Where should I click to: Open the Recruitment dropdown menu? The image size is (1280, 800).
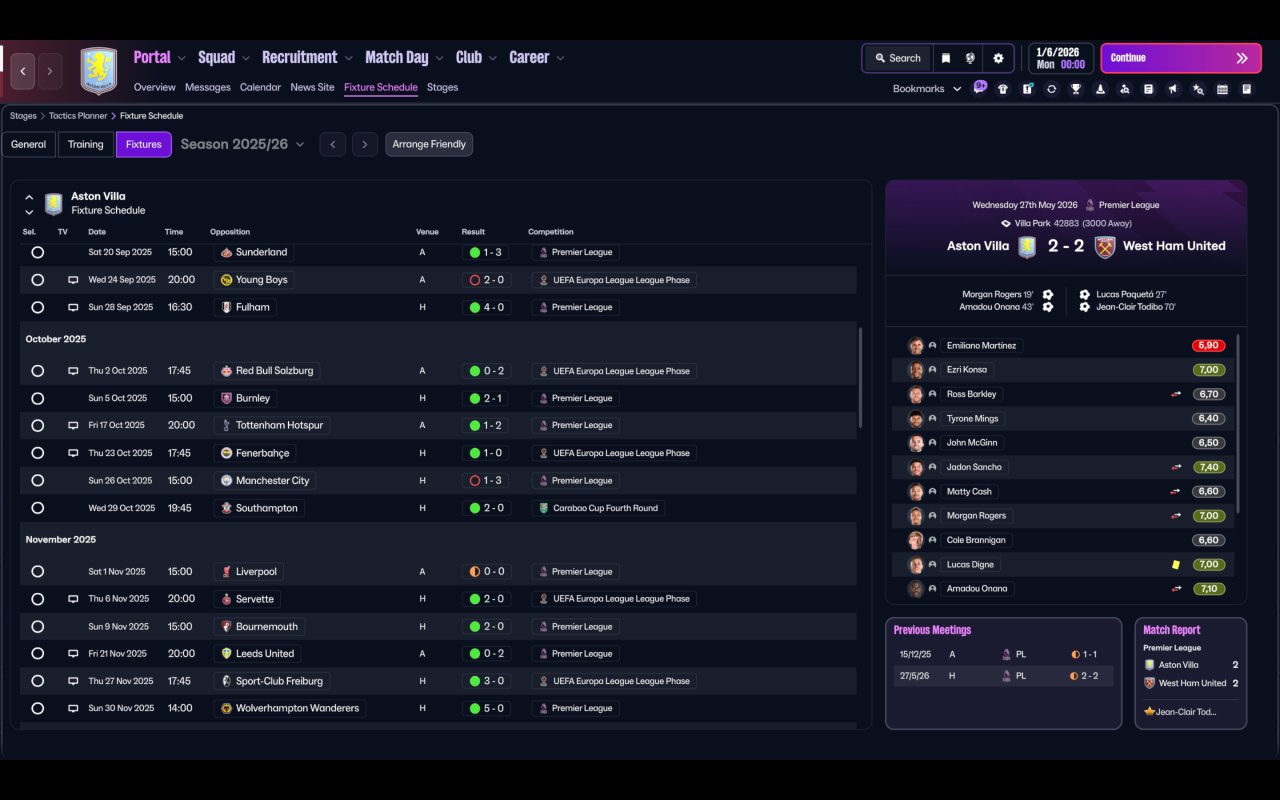[308, 58]
